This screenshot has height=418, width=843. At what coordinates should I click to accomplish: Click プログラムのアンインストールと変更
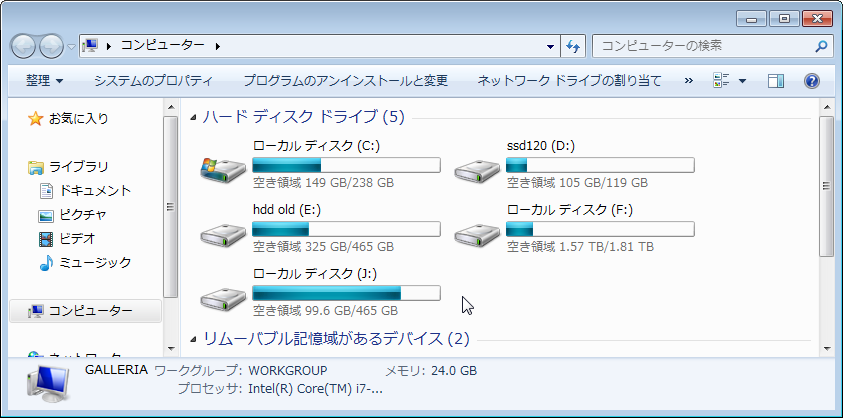(x=345, y=81)
